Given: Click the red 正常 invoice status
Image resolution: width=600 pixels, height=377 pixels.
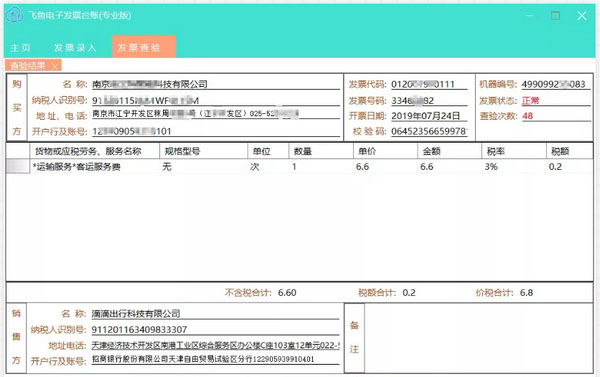Looking at the screenshot, I should [530, 101].
